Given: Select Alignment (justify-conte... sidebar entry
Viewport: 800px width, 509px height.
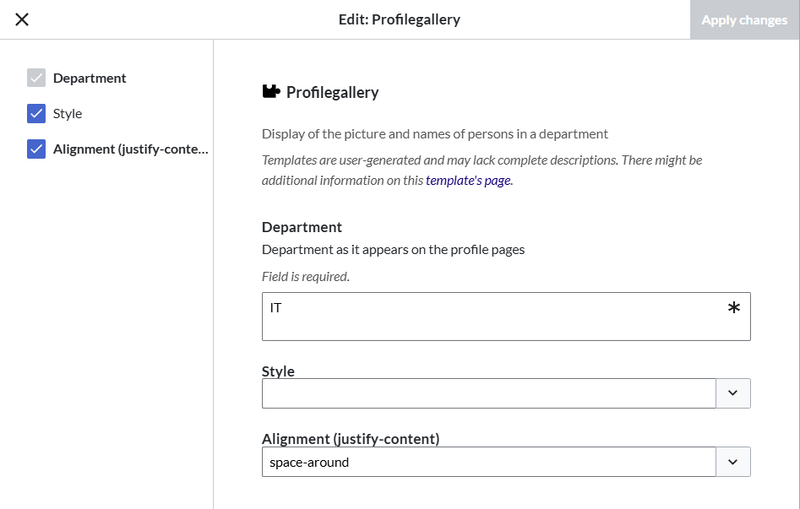Looking at the screenshot, I should tap(131, 149).
